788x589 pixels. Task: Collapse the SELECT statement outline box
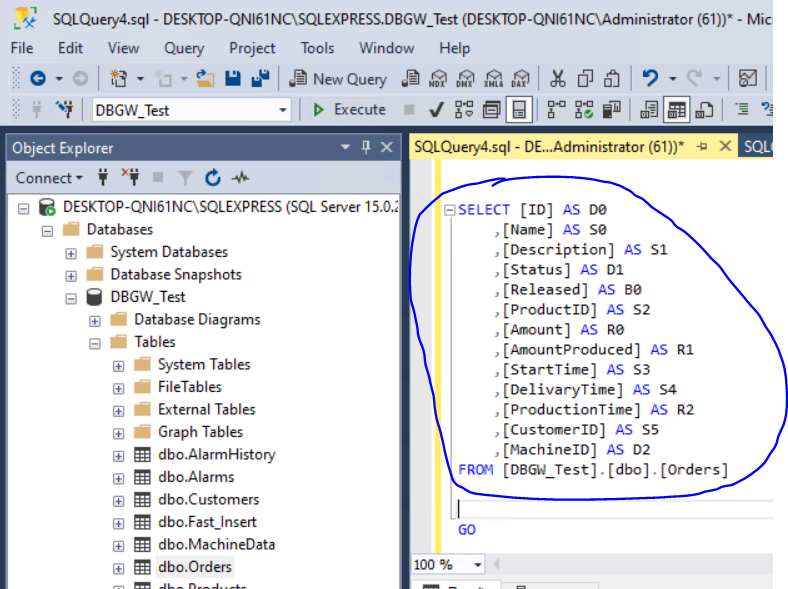tap(450, 210)
